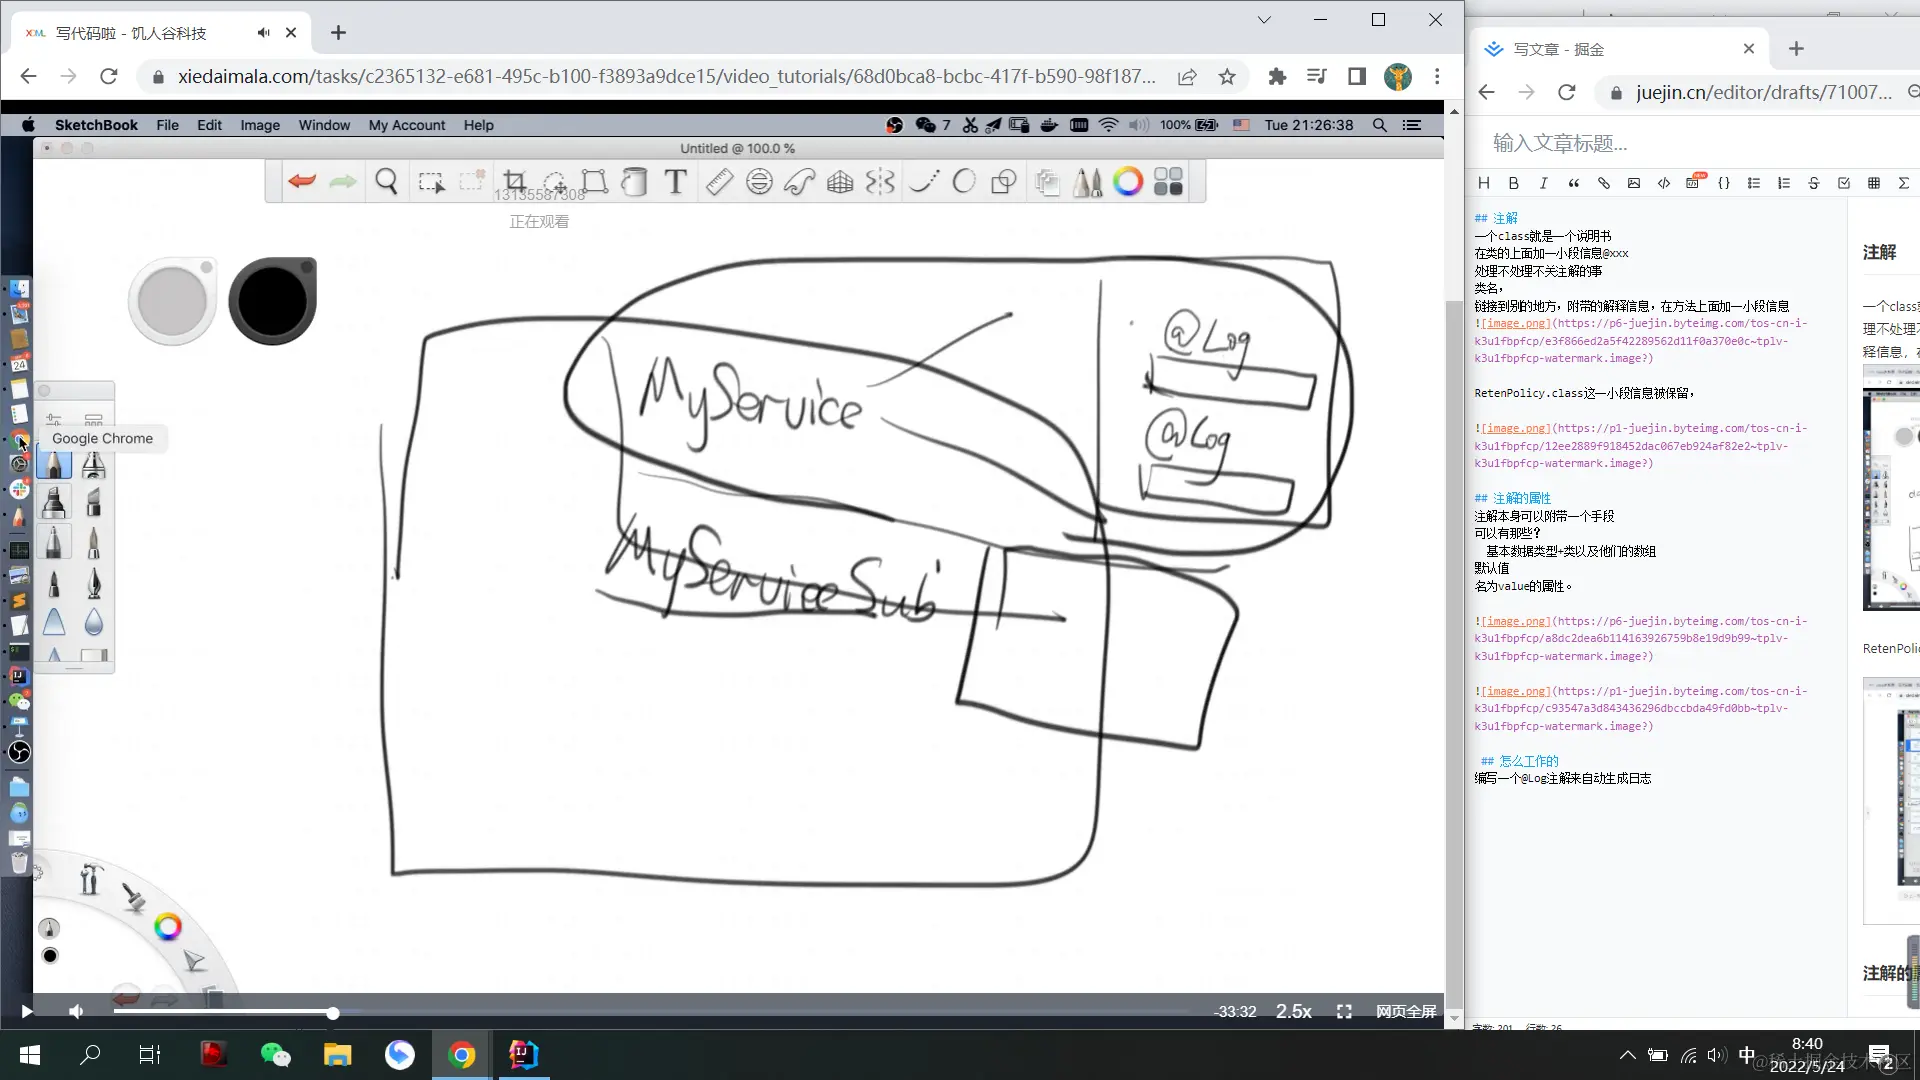This screenshot has height=1080, width=1920.
Task: Insert image using Juejin editor toolbar icon
Action: tap(1633, 183)
